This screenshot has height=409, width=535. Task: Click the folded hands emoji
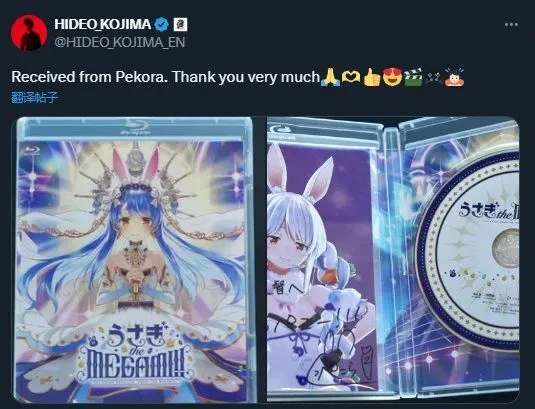pos(330,77)
